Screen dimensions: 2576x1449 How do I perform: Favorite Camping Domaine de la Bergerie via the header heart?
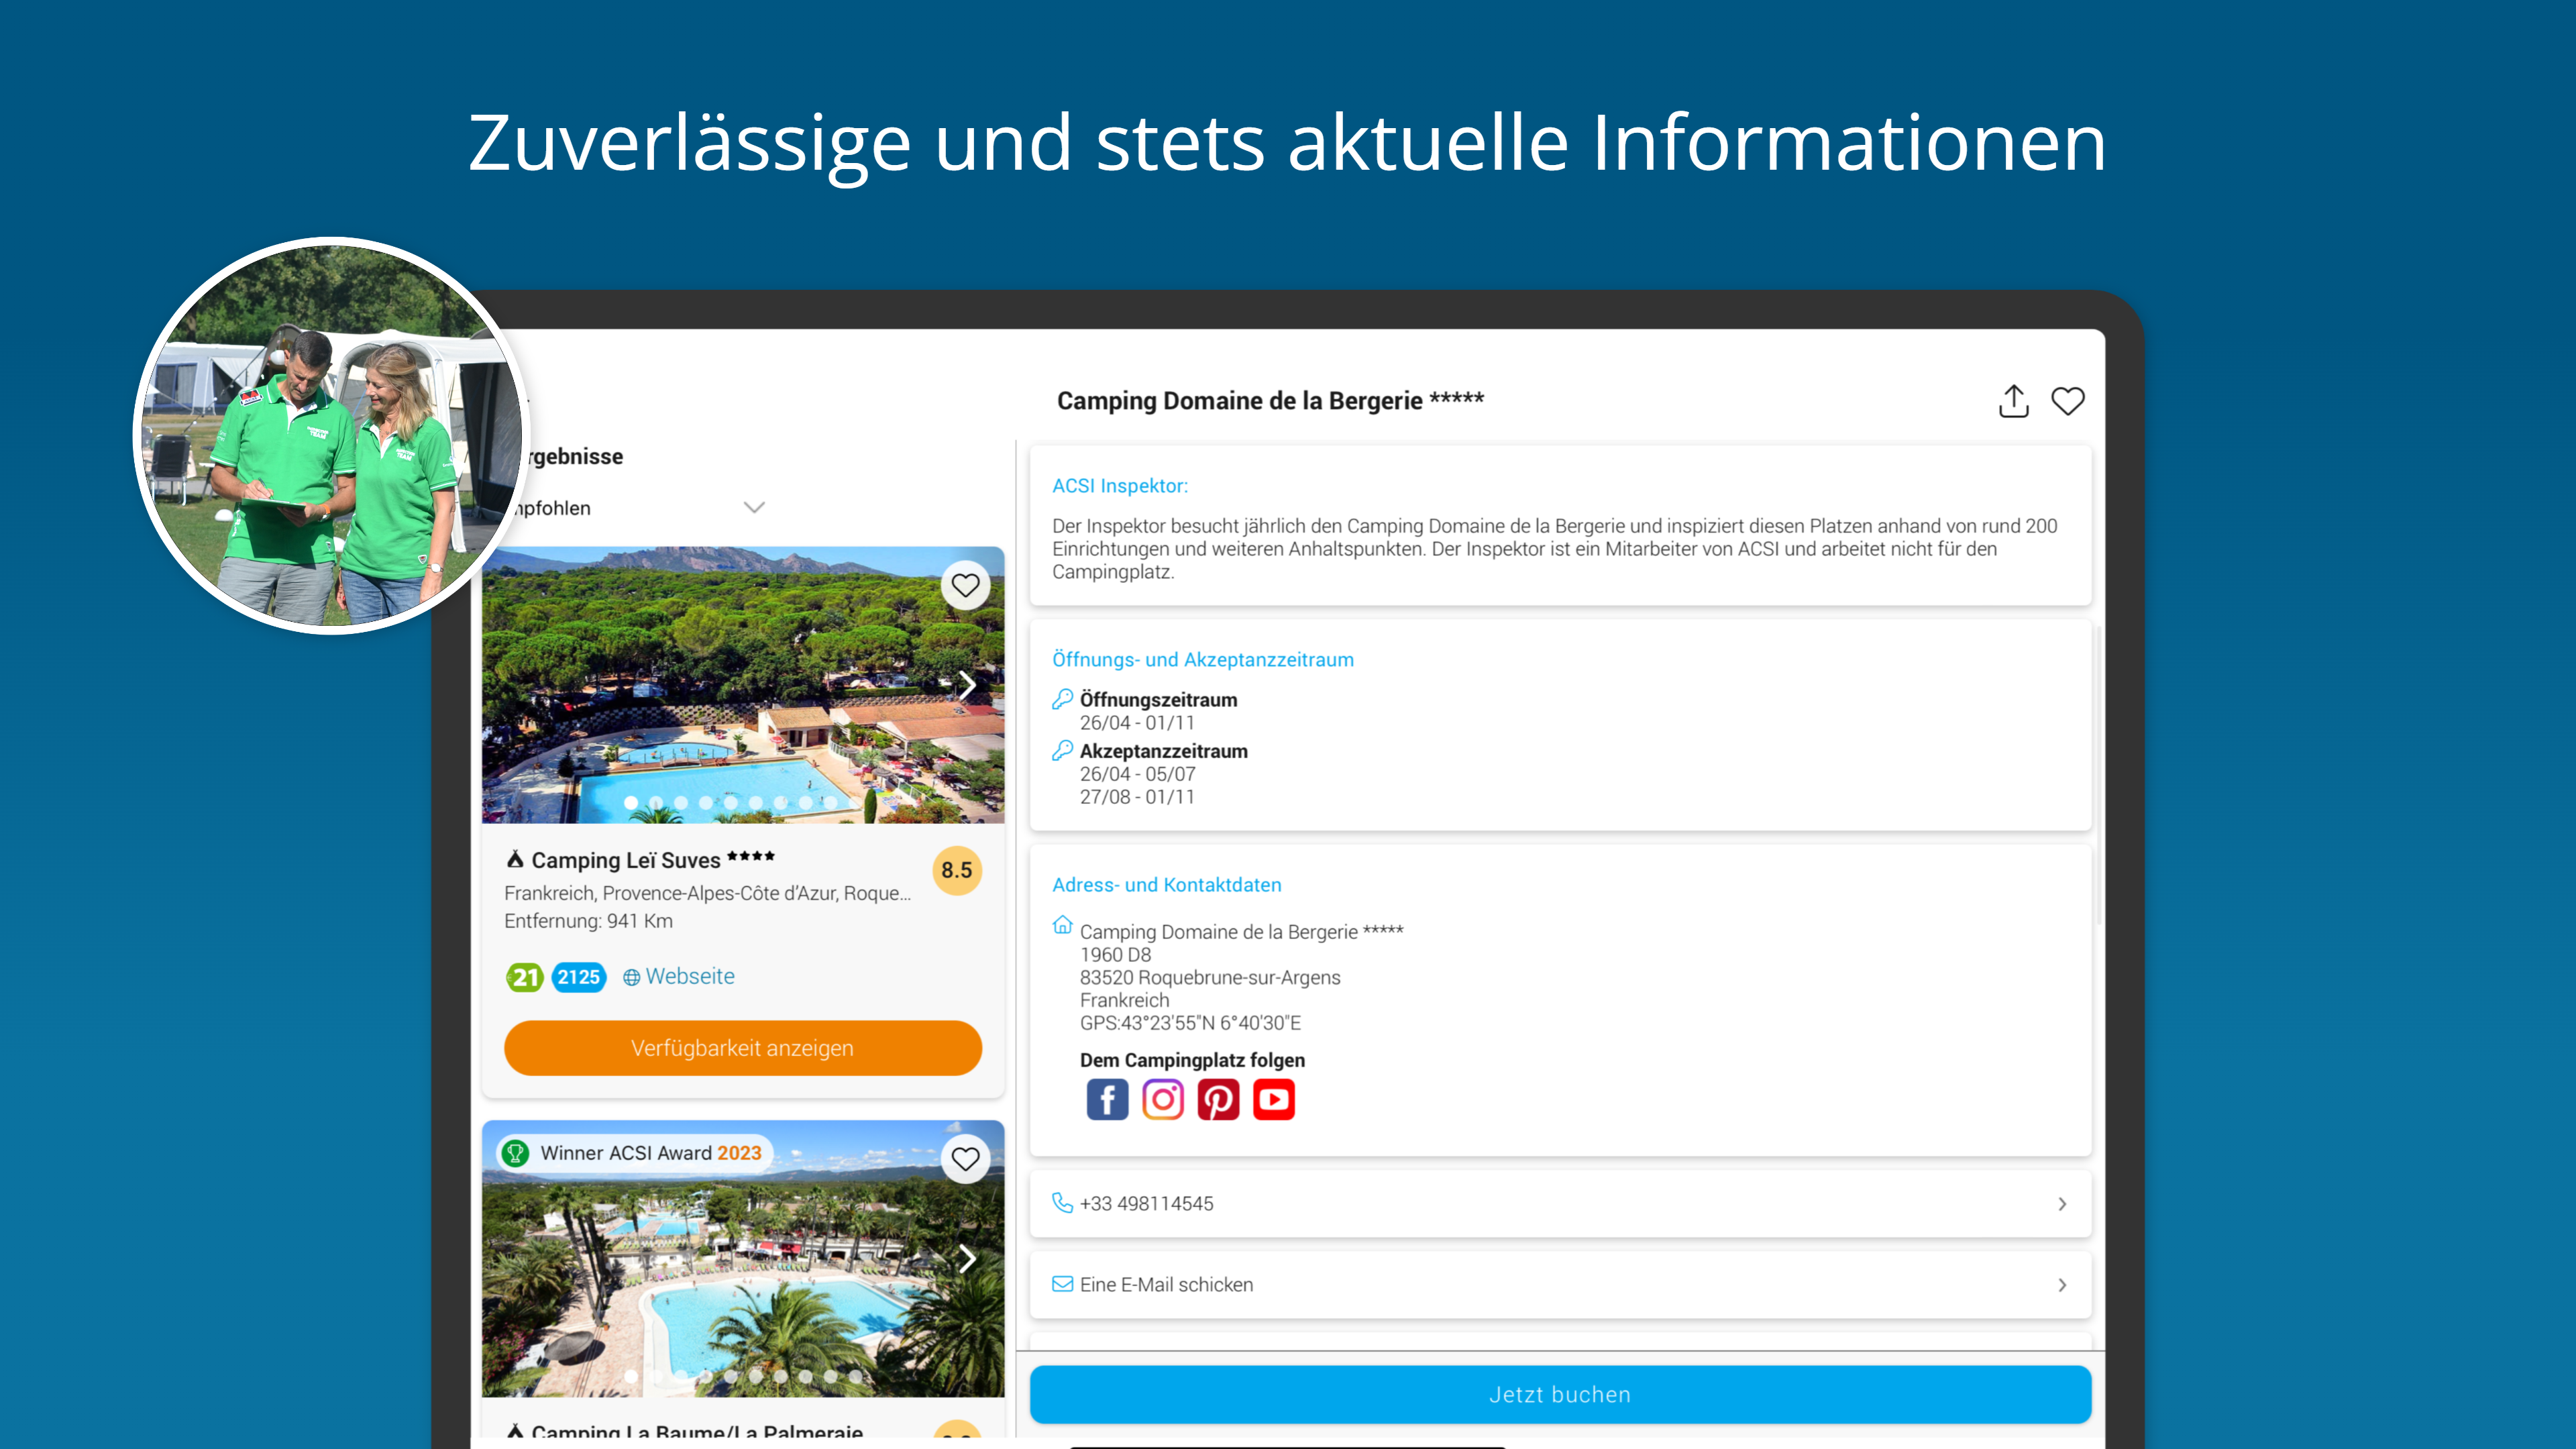[x=2067, y=401]
